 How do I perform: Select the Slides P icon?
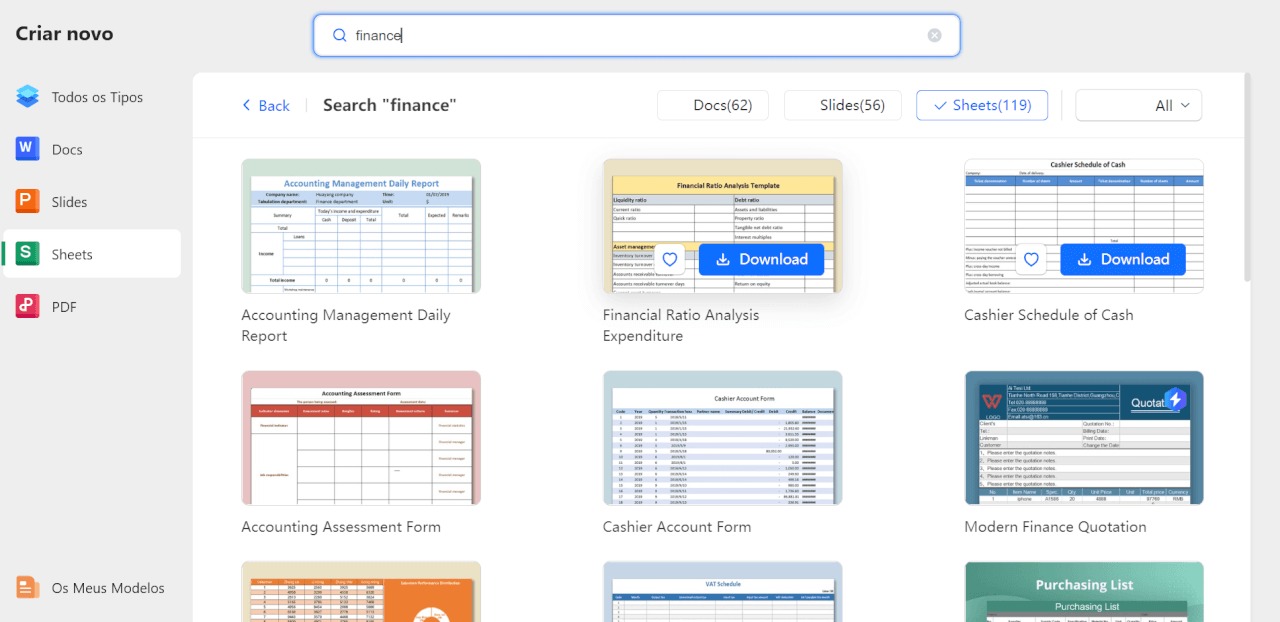pyautogui.click(x=28, y=201)
